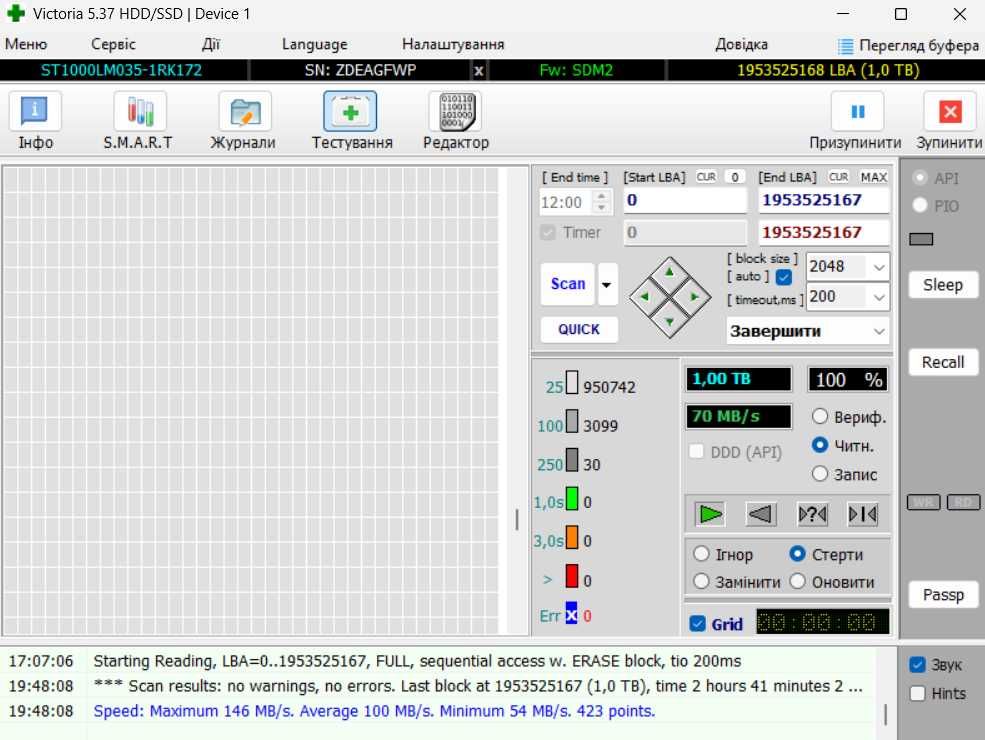Viewport: 985px width, 740px height.
Task: Click the 0 button next to Start LBA
Action: 734,177
